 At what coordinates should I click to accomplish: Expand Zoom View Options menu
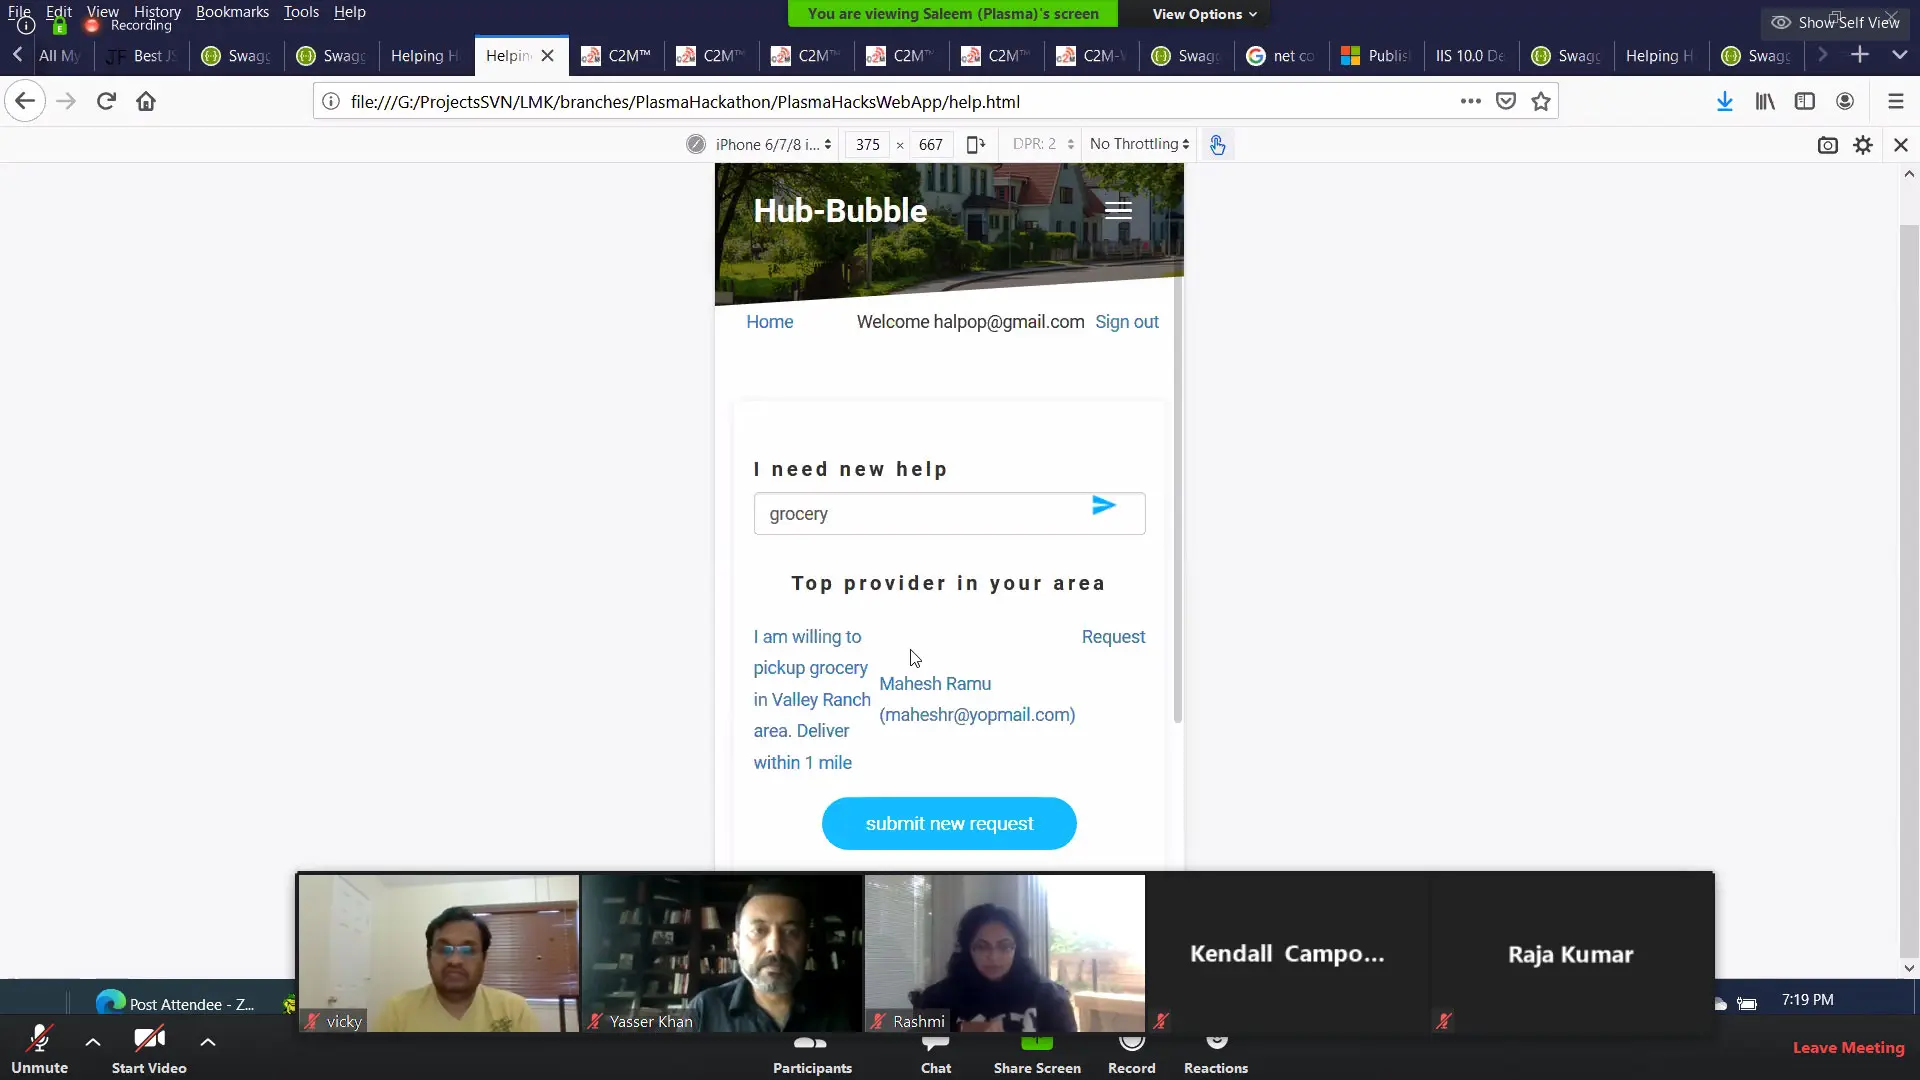coord(1203,14)
